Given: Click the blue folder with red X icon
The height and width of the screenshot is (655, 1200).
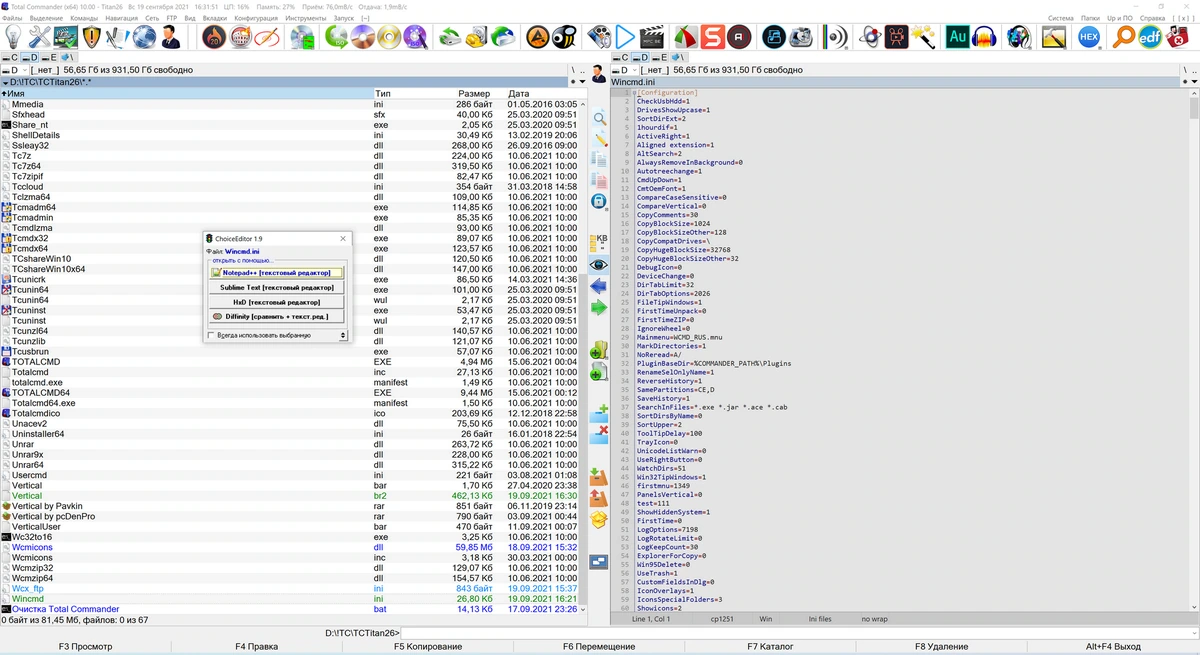Looking at the screenshot, I should point(599,435).
